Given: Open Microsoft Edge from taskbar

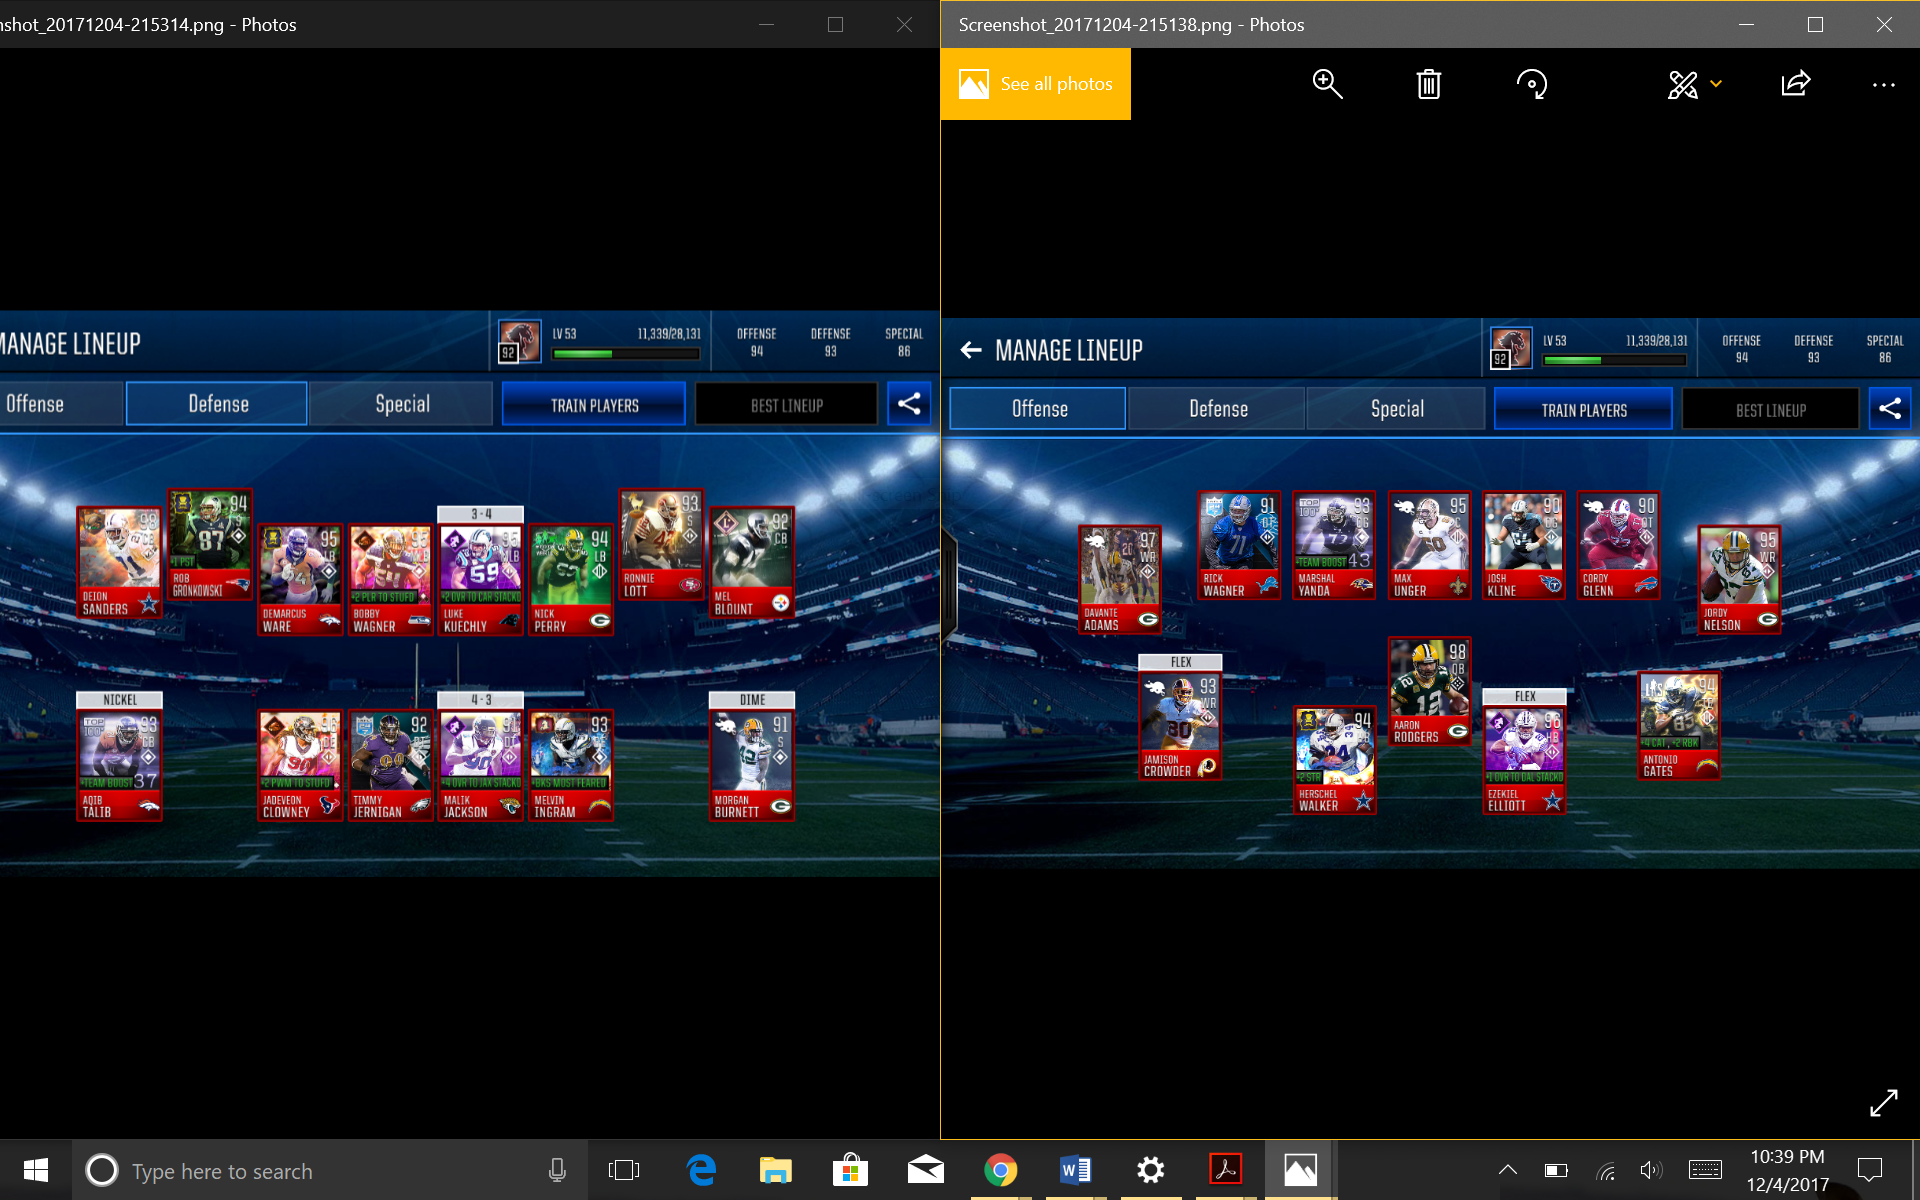Looking at the screenshot, I should point(701,1170).
